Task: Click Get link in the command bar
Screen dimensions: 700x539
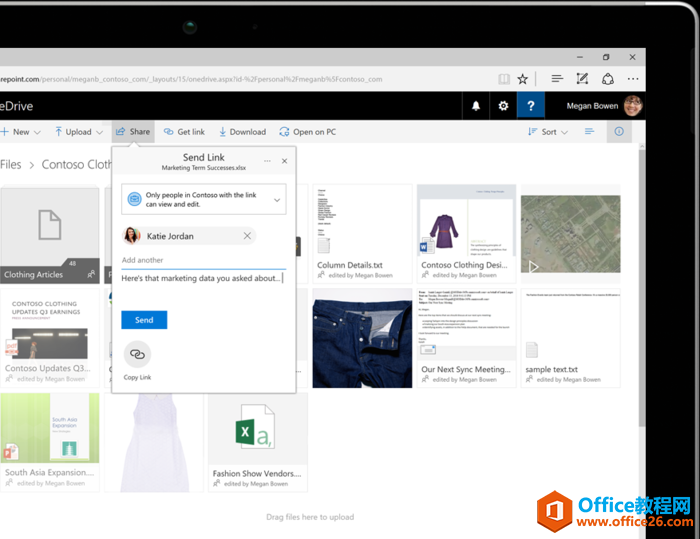Action: pos(184,132)
